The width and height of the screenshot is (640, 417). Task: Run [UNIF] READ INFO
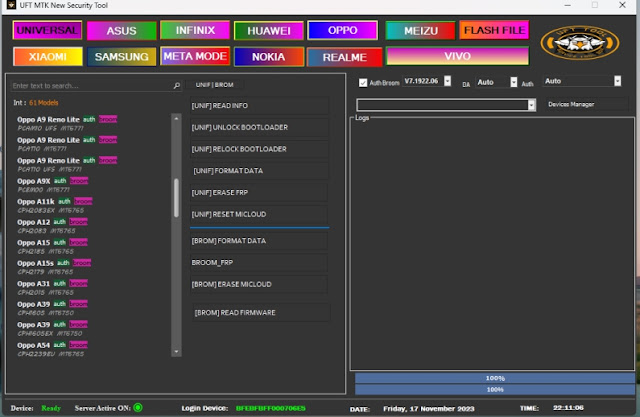pos(259,106)
